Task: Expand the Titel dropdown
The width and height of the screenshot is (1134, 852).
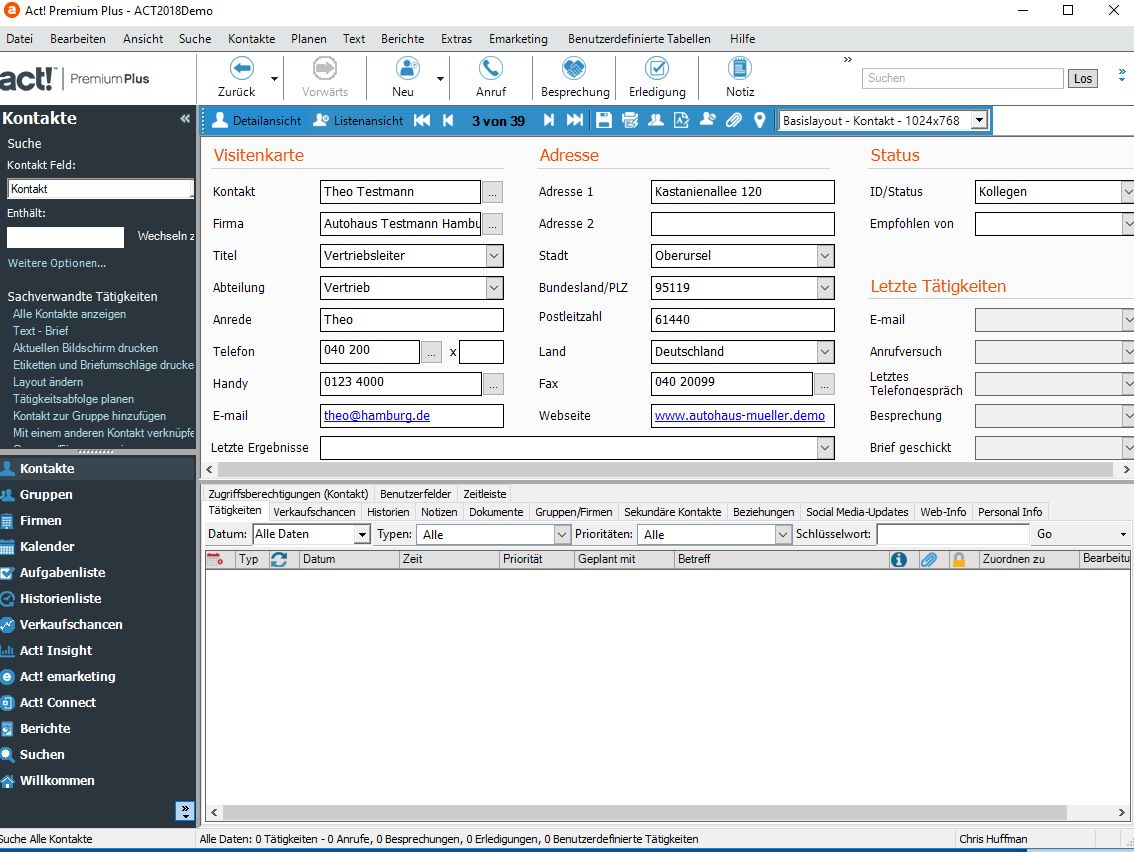Action: click(x=494, y=255)
